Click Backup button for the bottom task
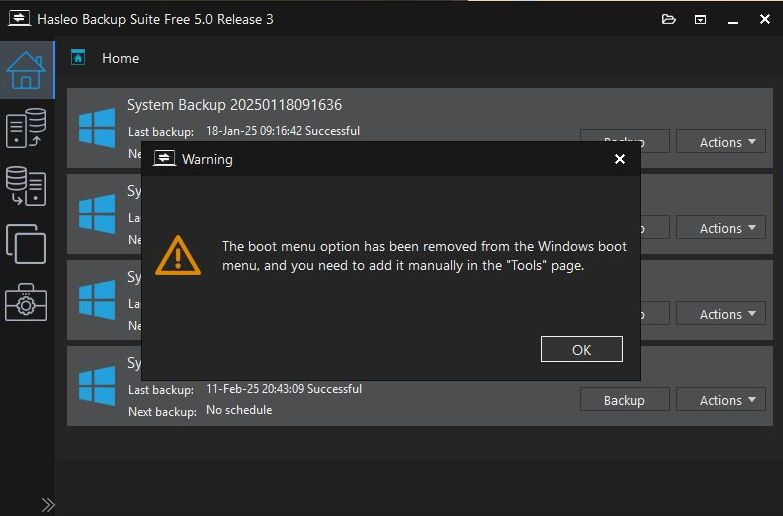The height and width of the screenshot is (516, 783). 624,400
